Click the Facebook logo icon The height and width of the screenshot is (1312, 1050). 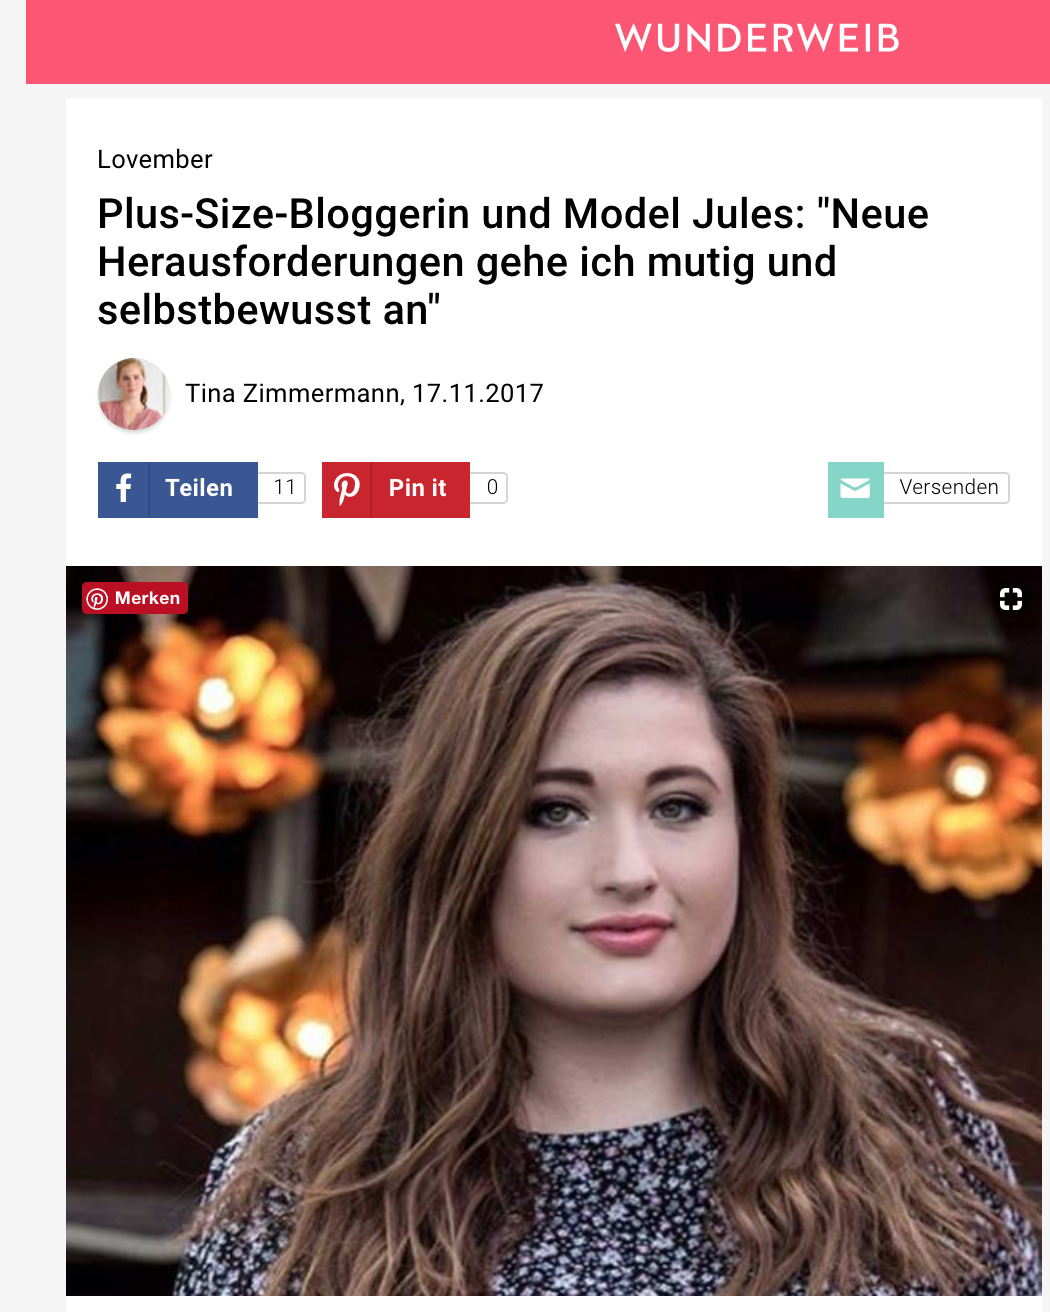coord(123,489)
